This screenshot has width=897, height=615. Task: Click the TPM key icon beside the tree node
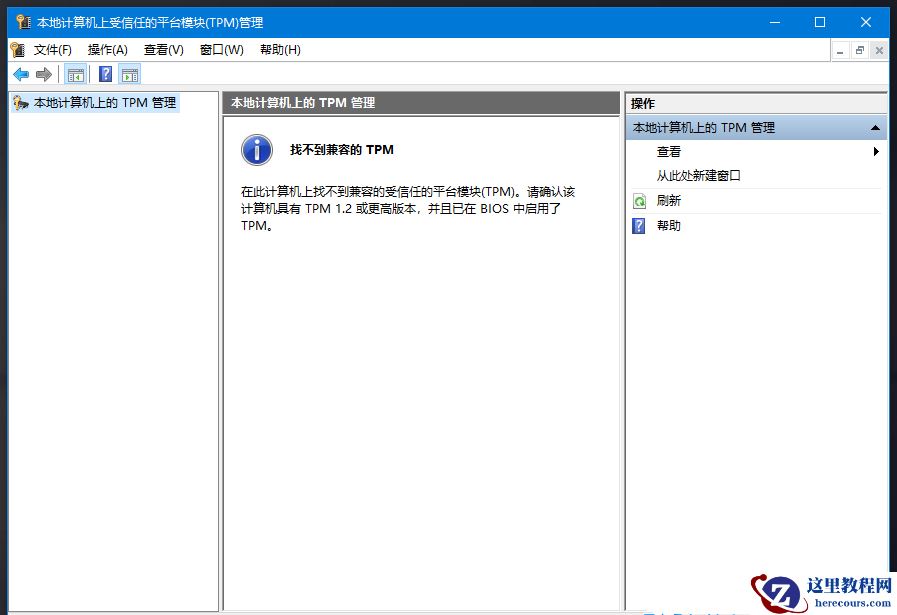[18, 102]
